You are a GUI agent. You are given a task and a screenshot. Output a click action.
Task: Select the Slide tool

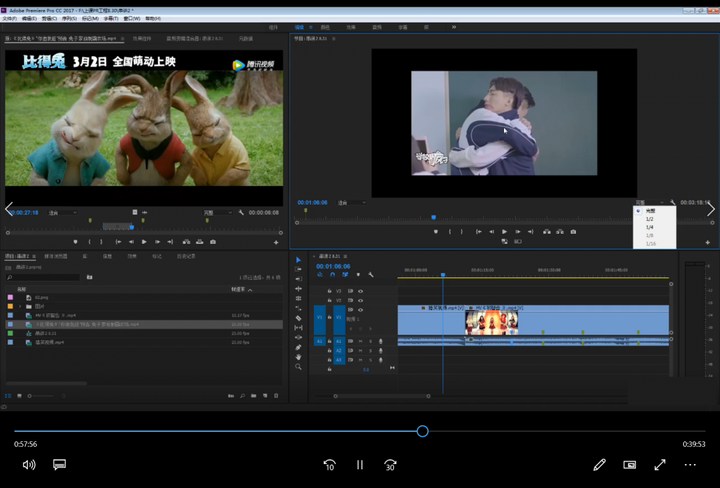[298, 337]
